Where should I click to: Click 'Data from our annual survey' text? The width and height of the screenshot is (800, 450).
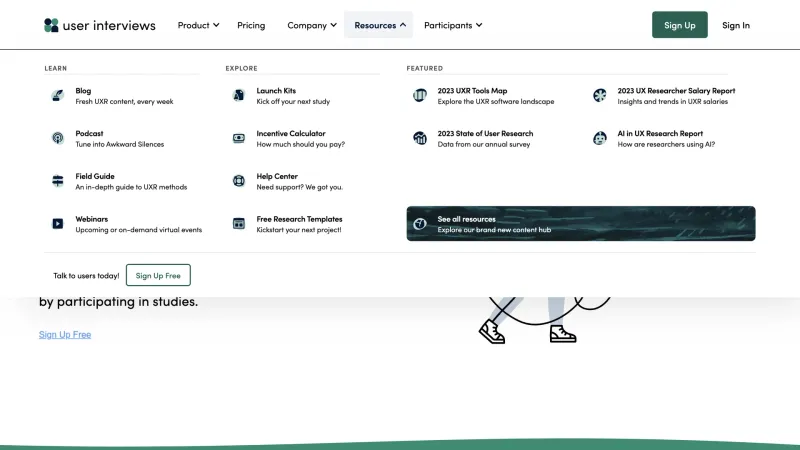(484, 144)
